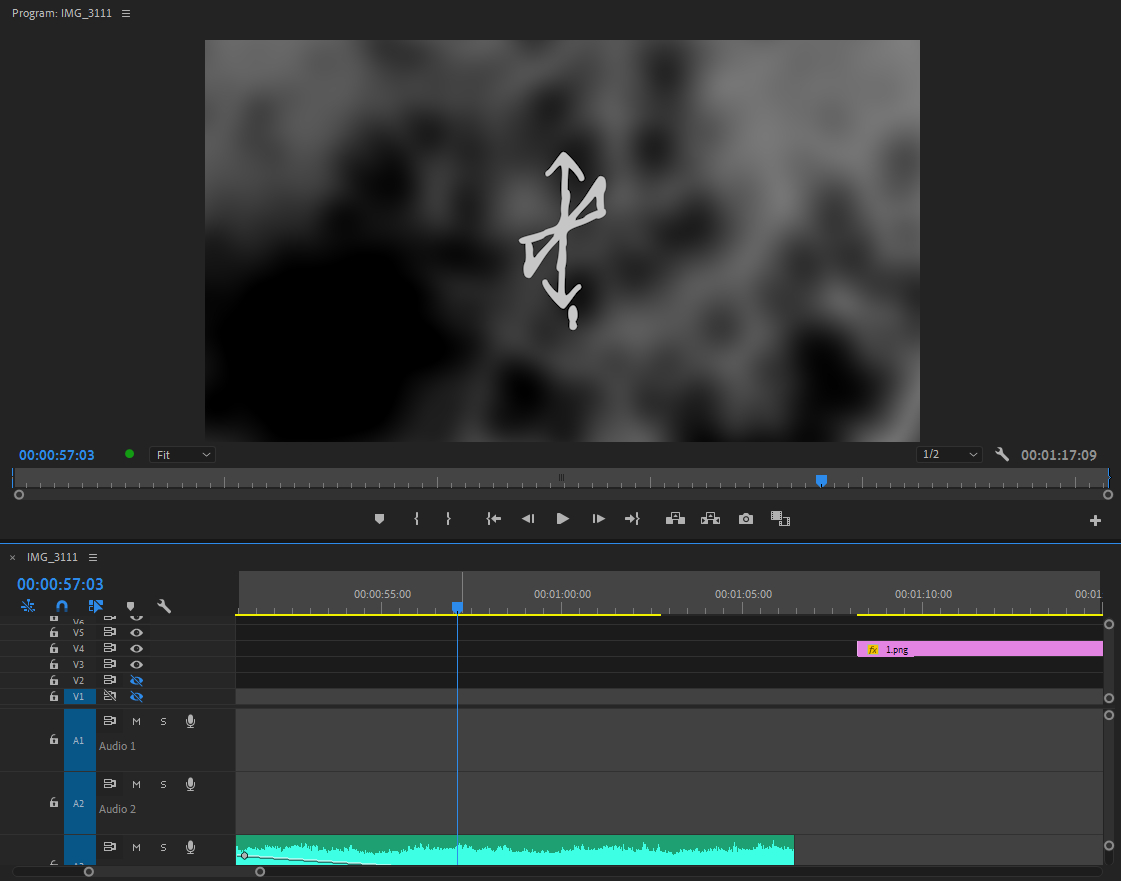The height and width of the screenshot is (881, 1121).
Task: Hide the V4 track output
Action: click(x=137, y=649)
